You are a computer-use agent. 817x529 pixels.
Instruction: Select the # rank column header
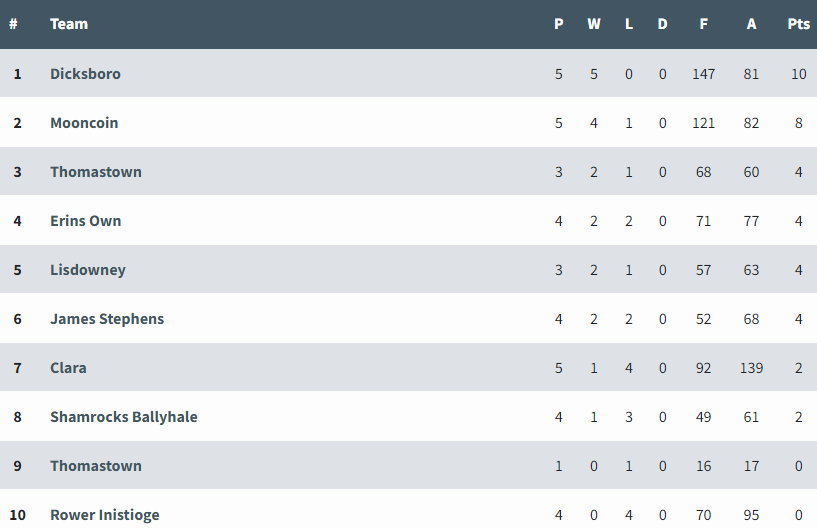(14, 24)
